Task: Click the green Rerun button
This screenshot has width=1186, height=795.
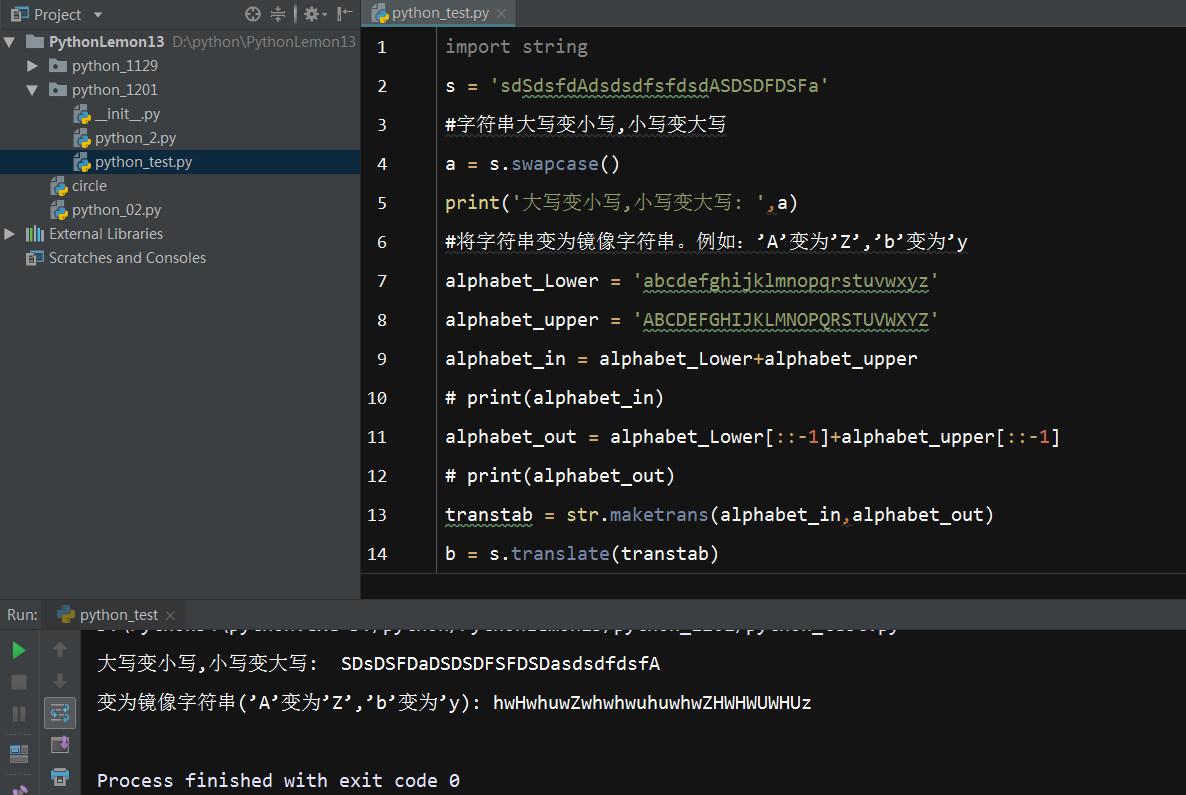Action: point(19,650)
